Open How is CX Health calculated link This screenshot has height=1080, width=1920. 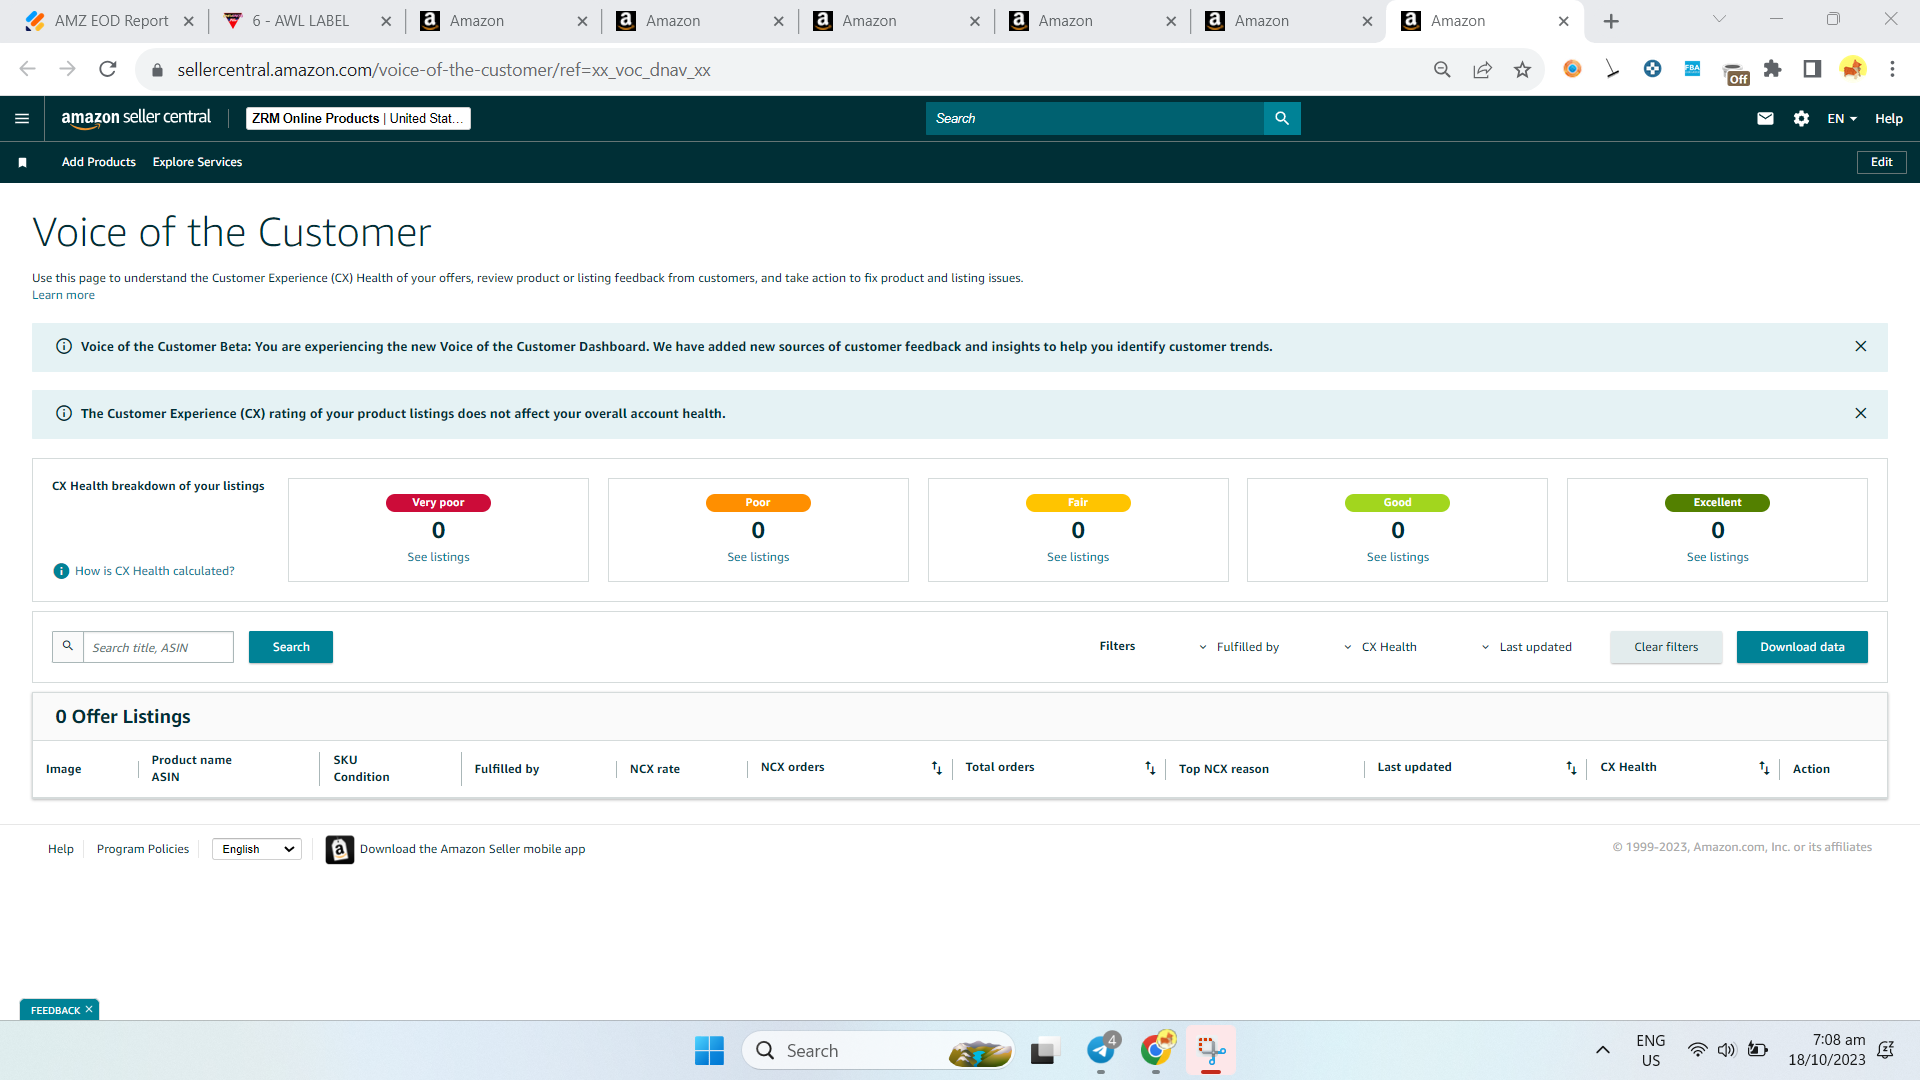(x=155, y=571)
